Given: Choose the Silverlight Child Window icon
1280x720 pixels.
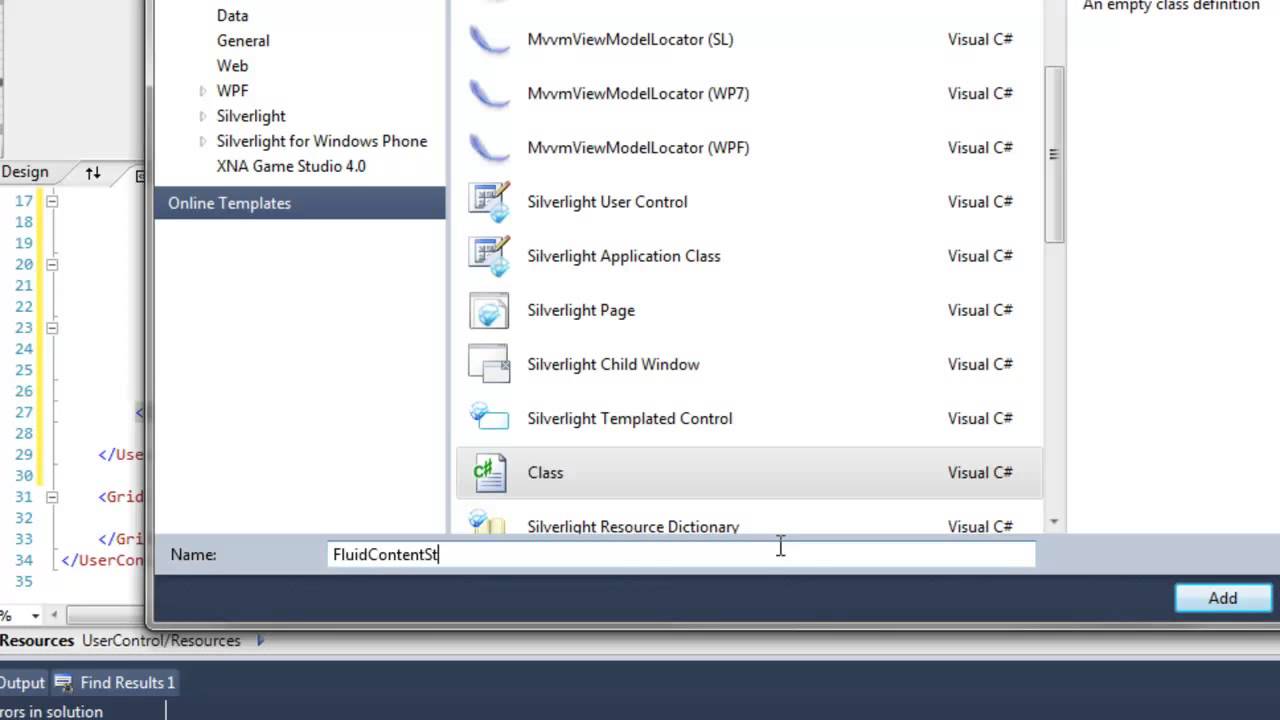Looking at the screenshot, I should (x=490, y=364).
